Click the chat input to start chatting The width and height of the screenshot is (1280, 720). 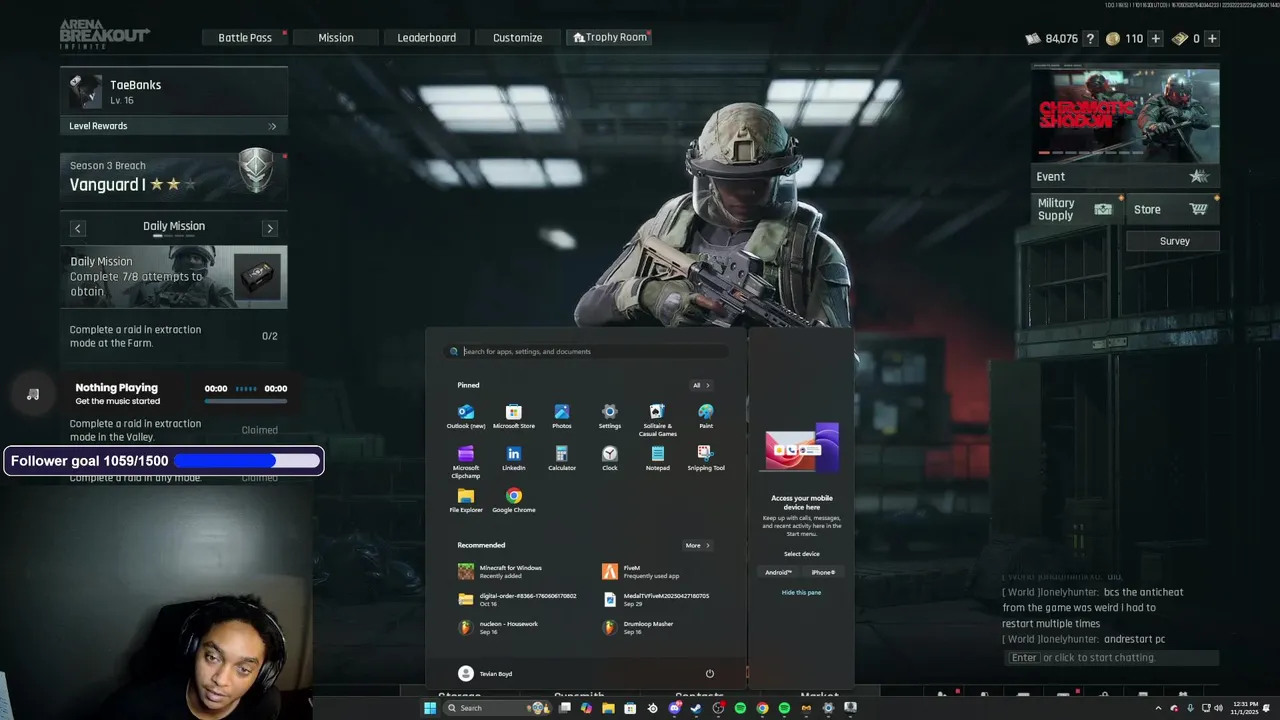pyautogui.click(x=1112, y=658)
